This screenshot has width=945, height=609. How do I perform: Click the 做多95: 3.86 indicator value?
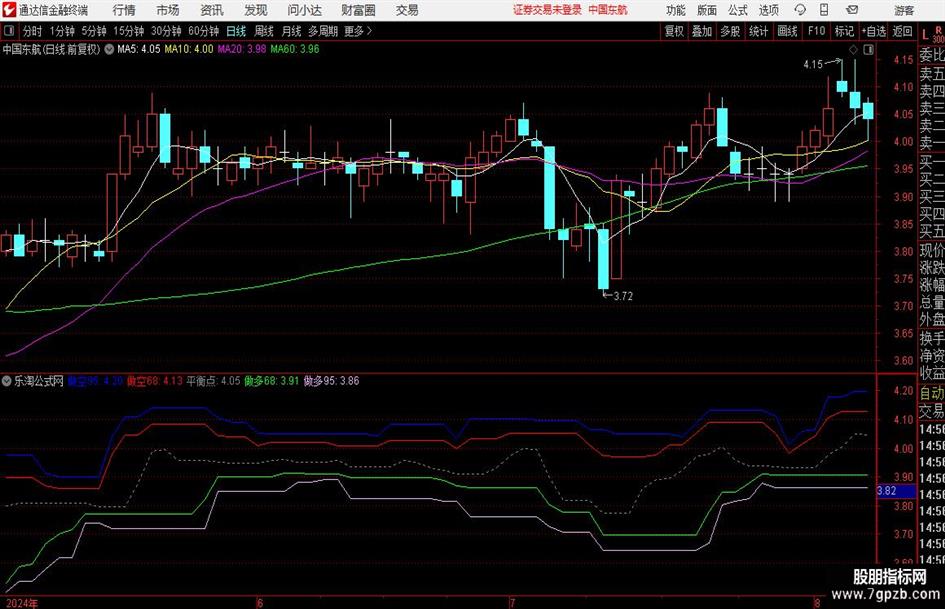pos(331,380)
